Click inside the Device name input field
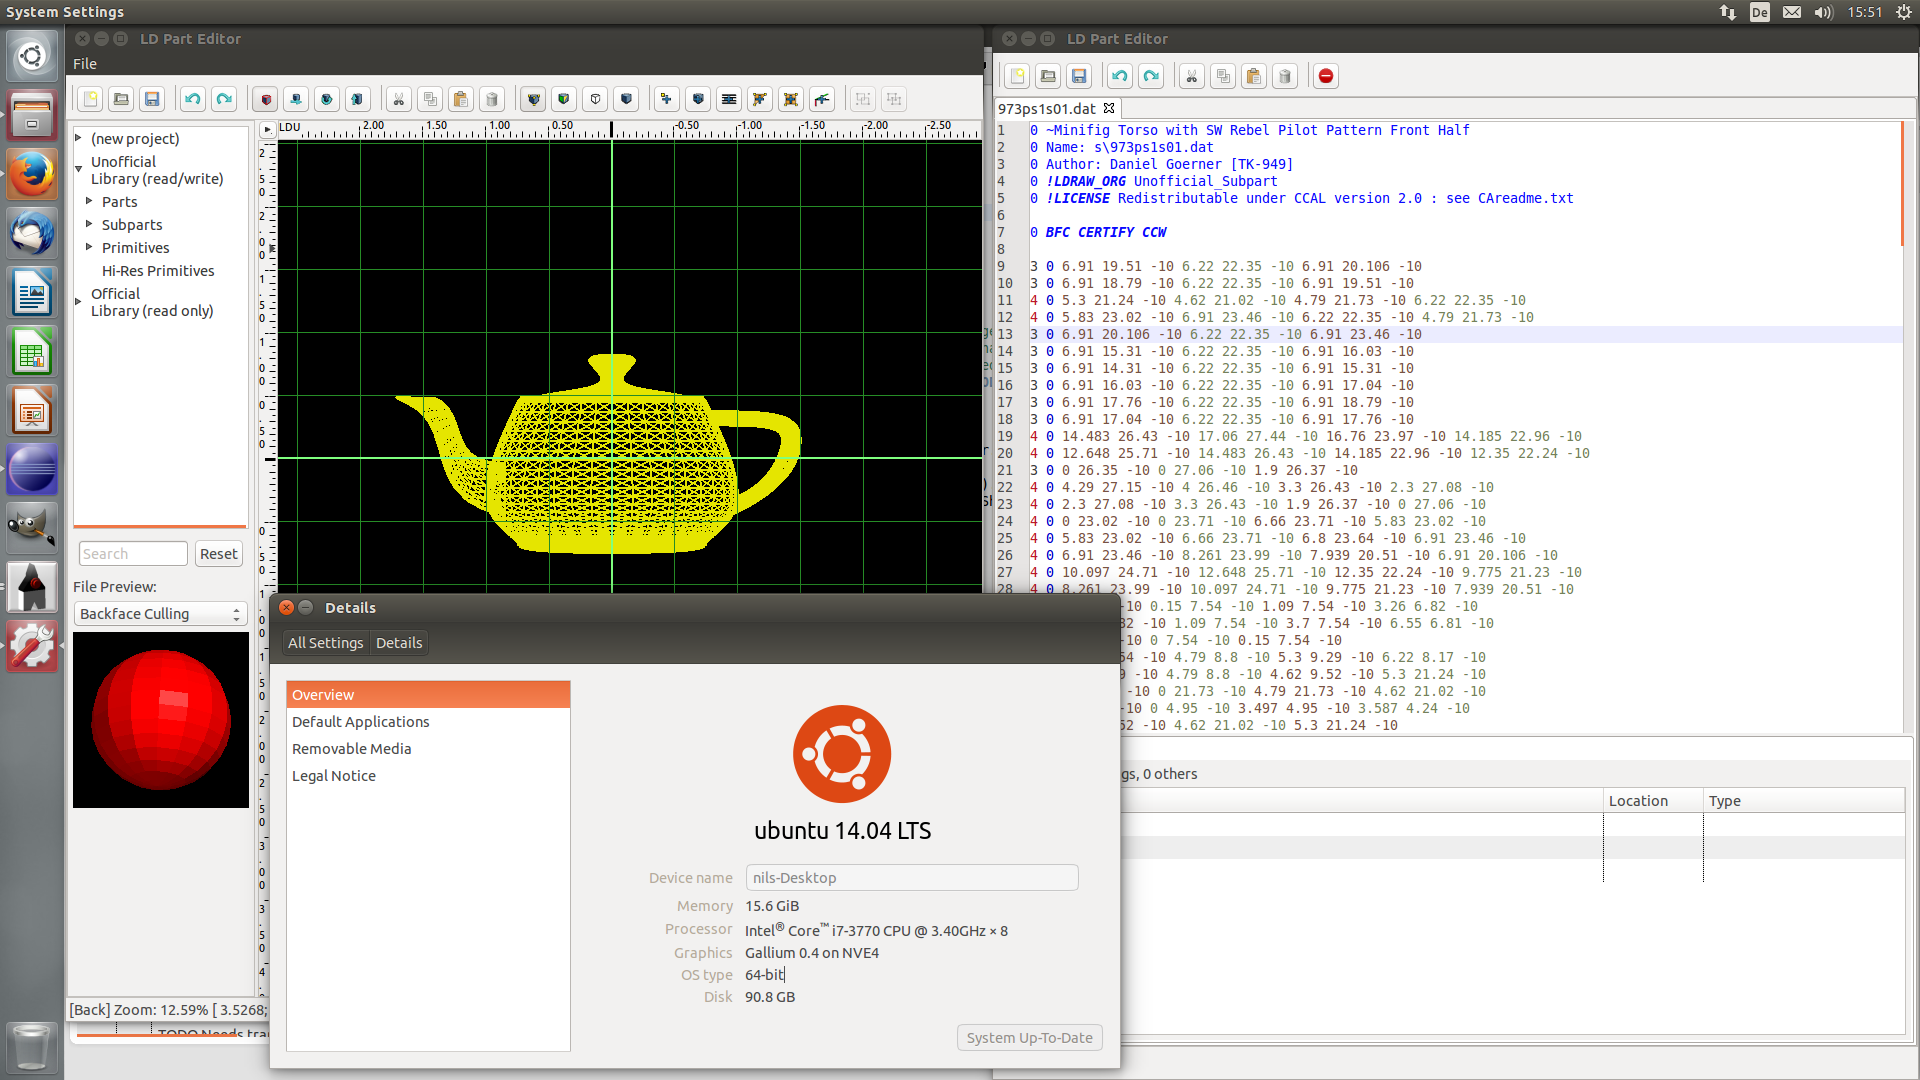Screen dimensions: 1920x1080 point(910,877)
